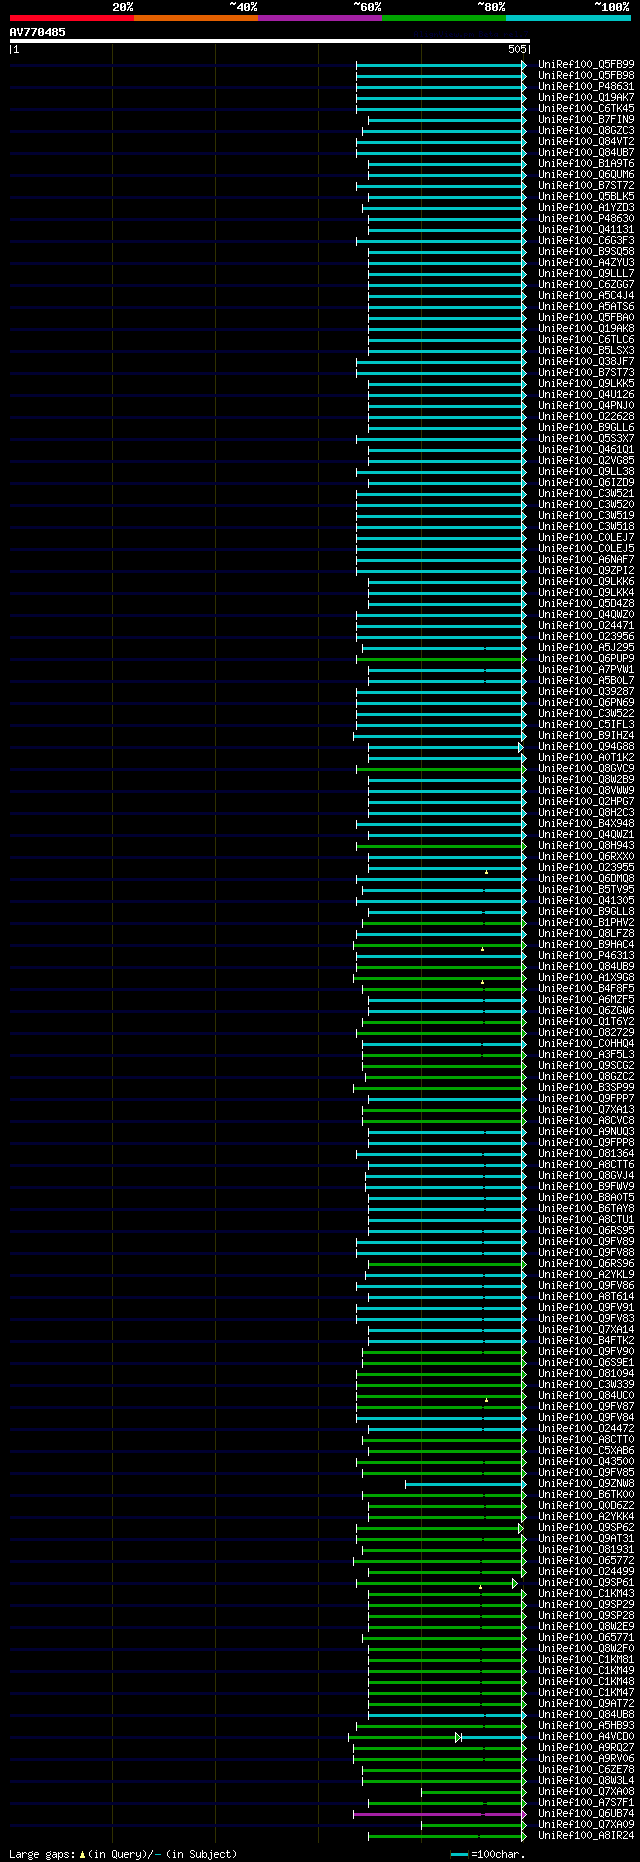The height and width of the screenshot is (1862, 640).
Task: Open hit UniRef100_B7FIN9
Action: (586, 119)
